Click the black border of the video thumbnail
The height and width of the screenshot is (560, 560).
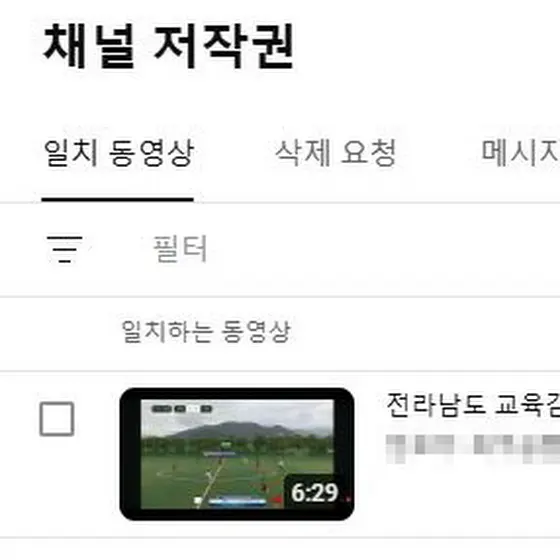237,393
